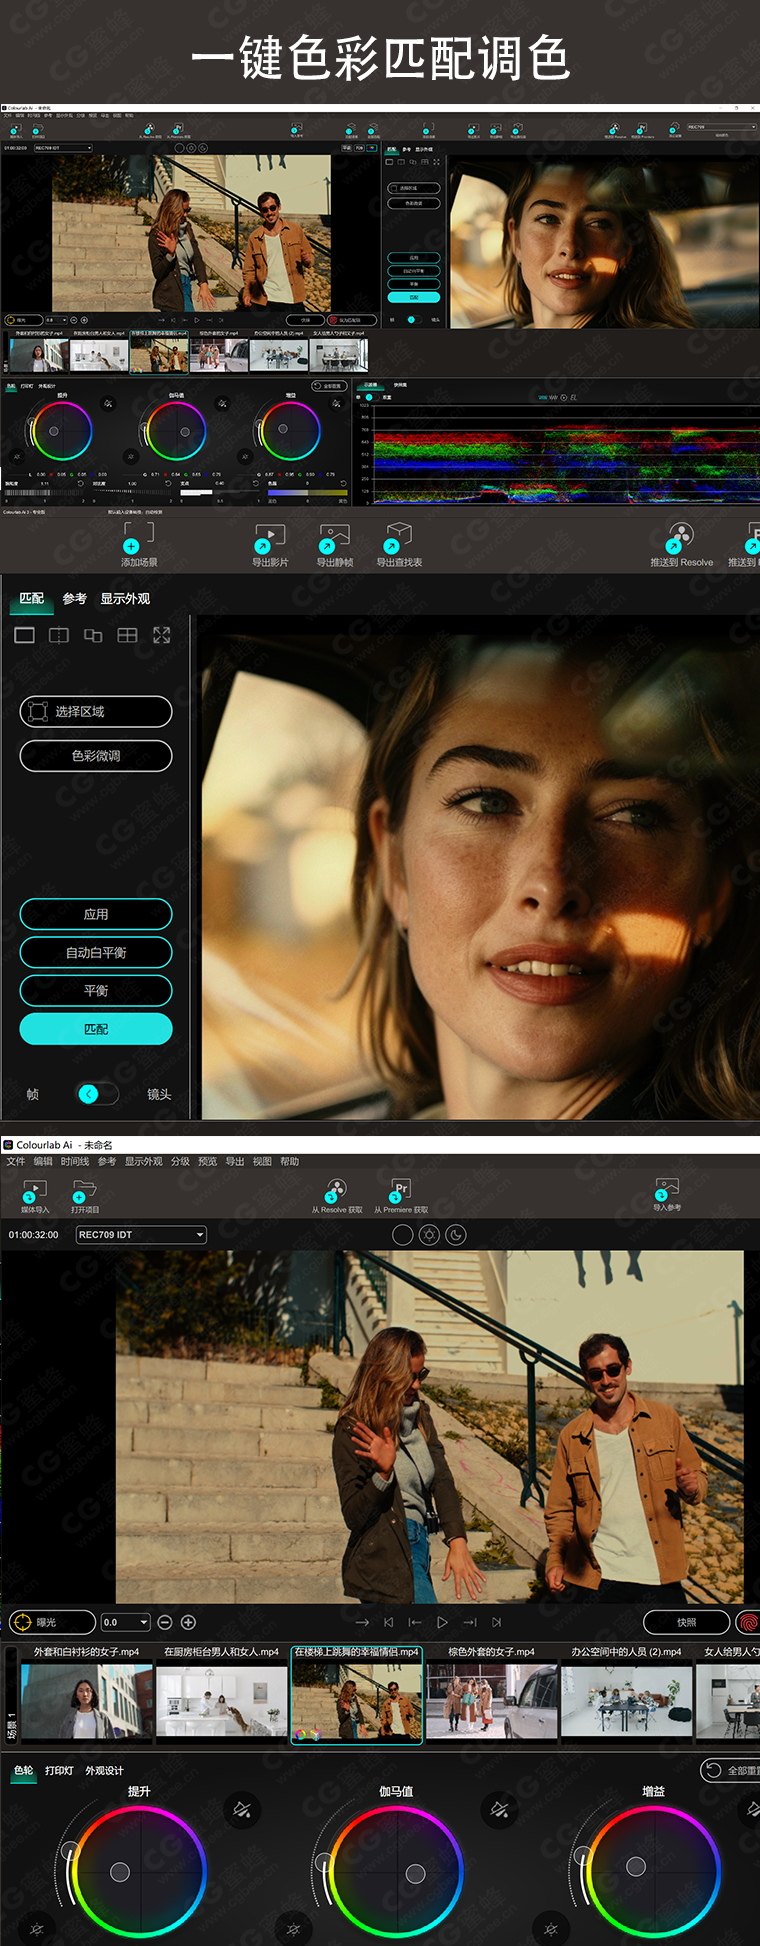Toggle the empty circle viewer mode button
This screenshot has height=1946, width=760.
click(402, 1235)
